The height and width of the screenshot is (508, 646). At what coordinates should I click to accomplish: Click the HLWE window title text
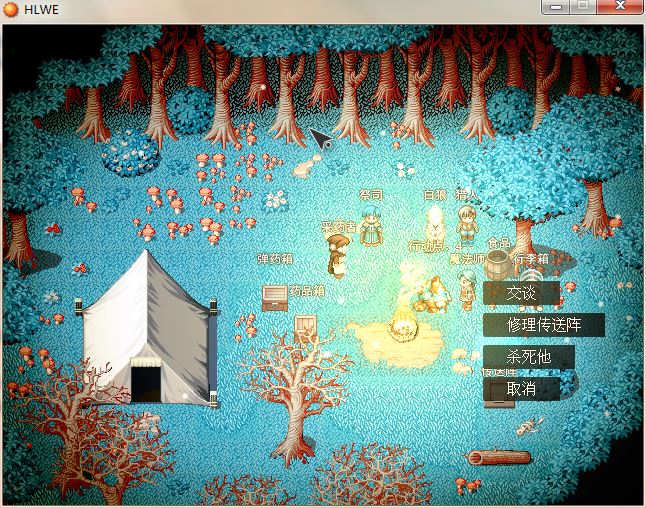(41, 9)
